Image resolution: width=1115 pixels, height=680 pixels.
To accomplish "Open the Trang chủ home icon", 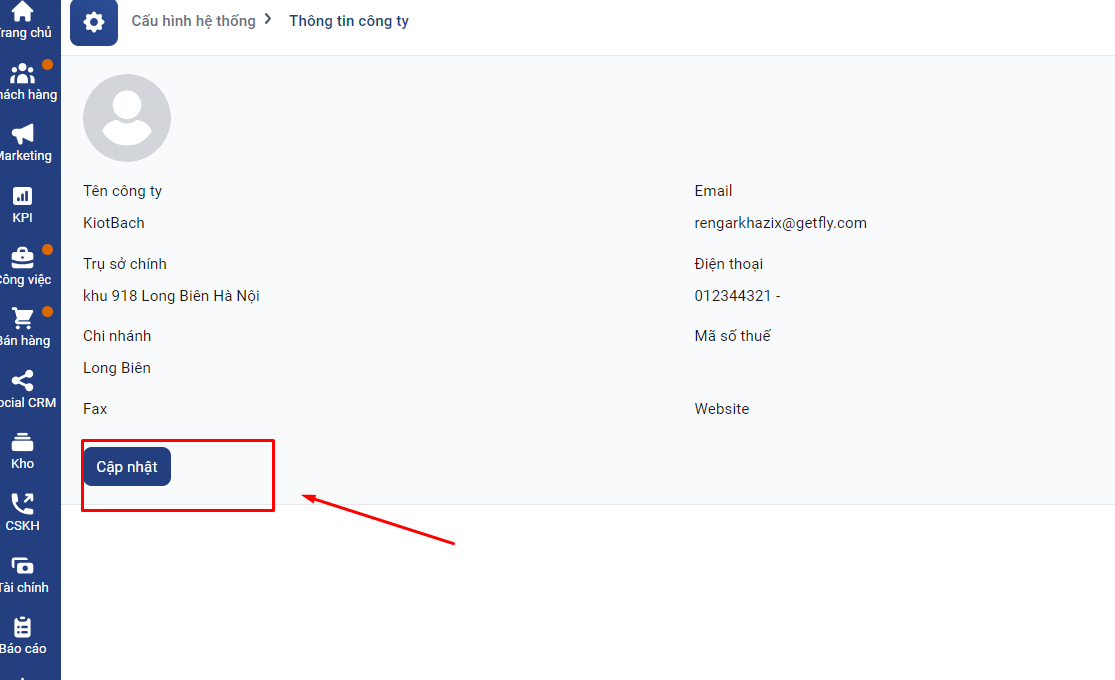I will click(22, 14).
